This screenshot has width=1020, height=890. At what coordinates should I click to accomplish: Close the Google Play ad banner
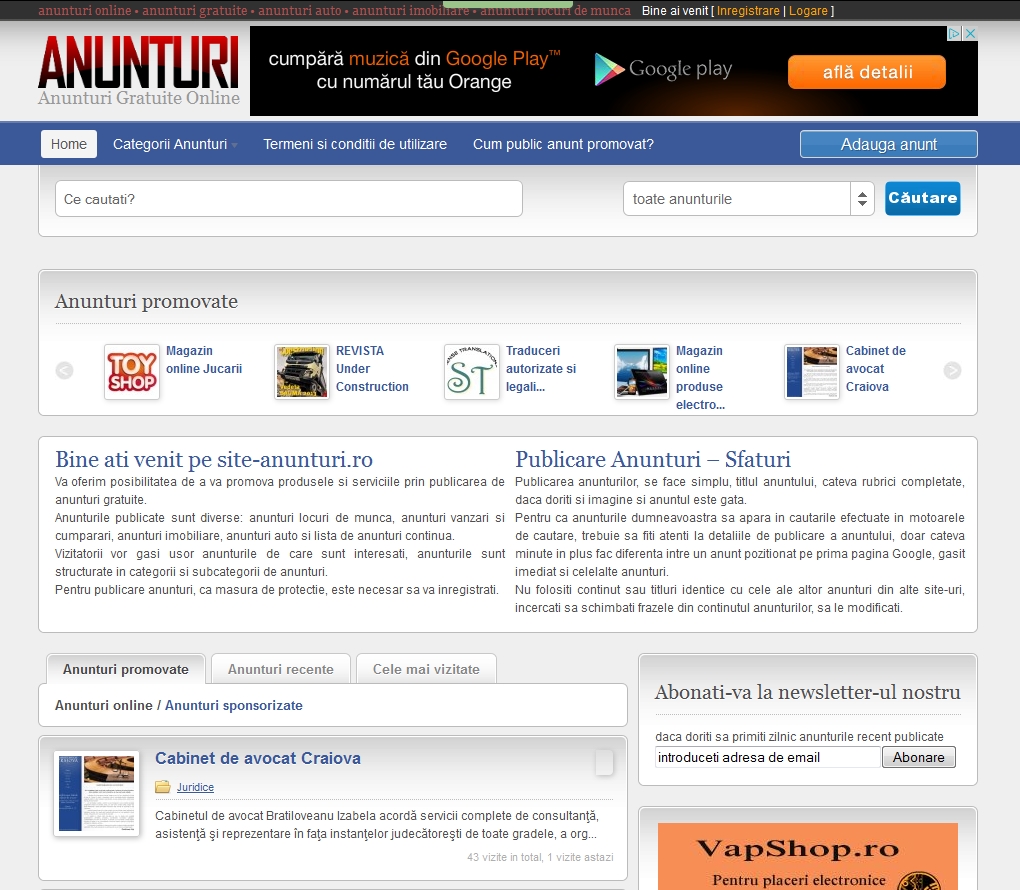click(x=969, y=33)
